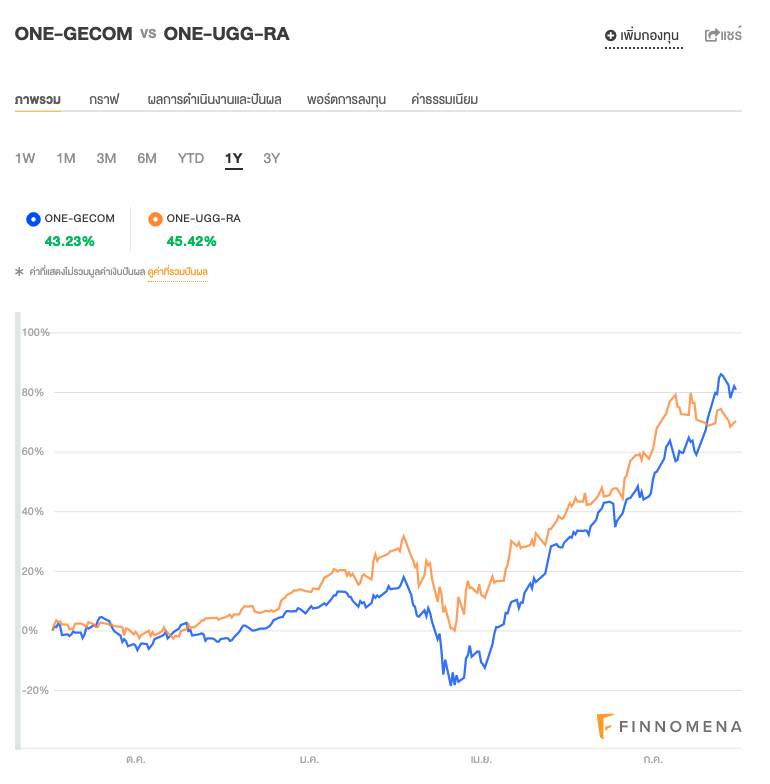The image size is (770, 784).
Task: Click the share arrow icon
Action: click(x=712, y=36)
